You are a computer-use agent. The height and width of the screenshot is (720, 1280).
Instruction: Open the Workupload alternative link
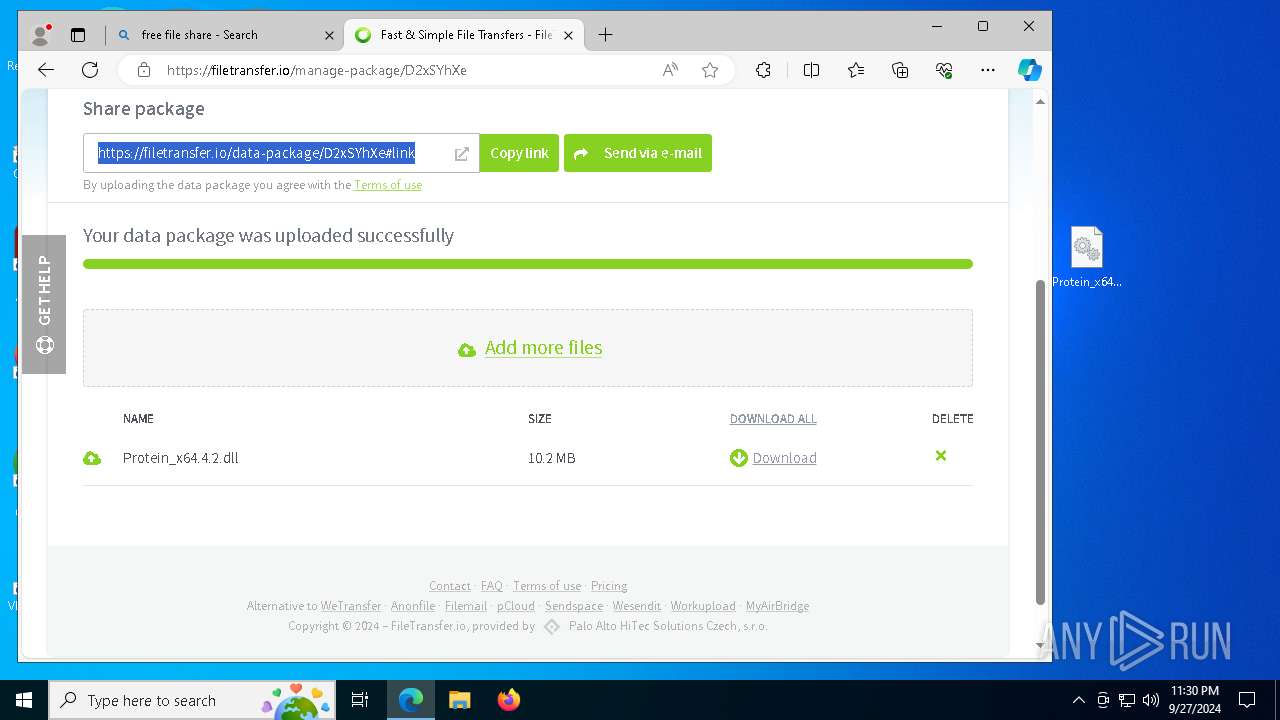coord(703,606)
